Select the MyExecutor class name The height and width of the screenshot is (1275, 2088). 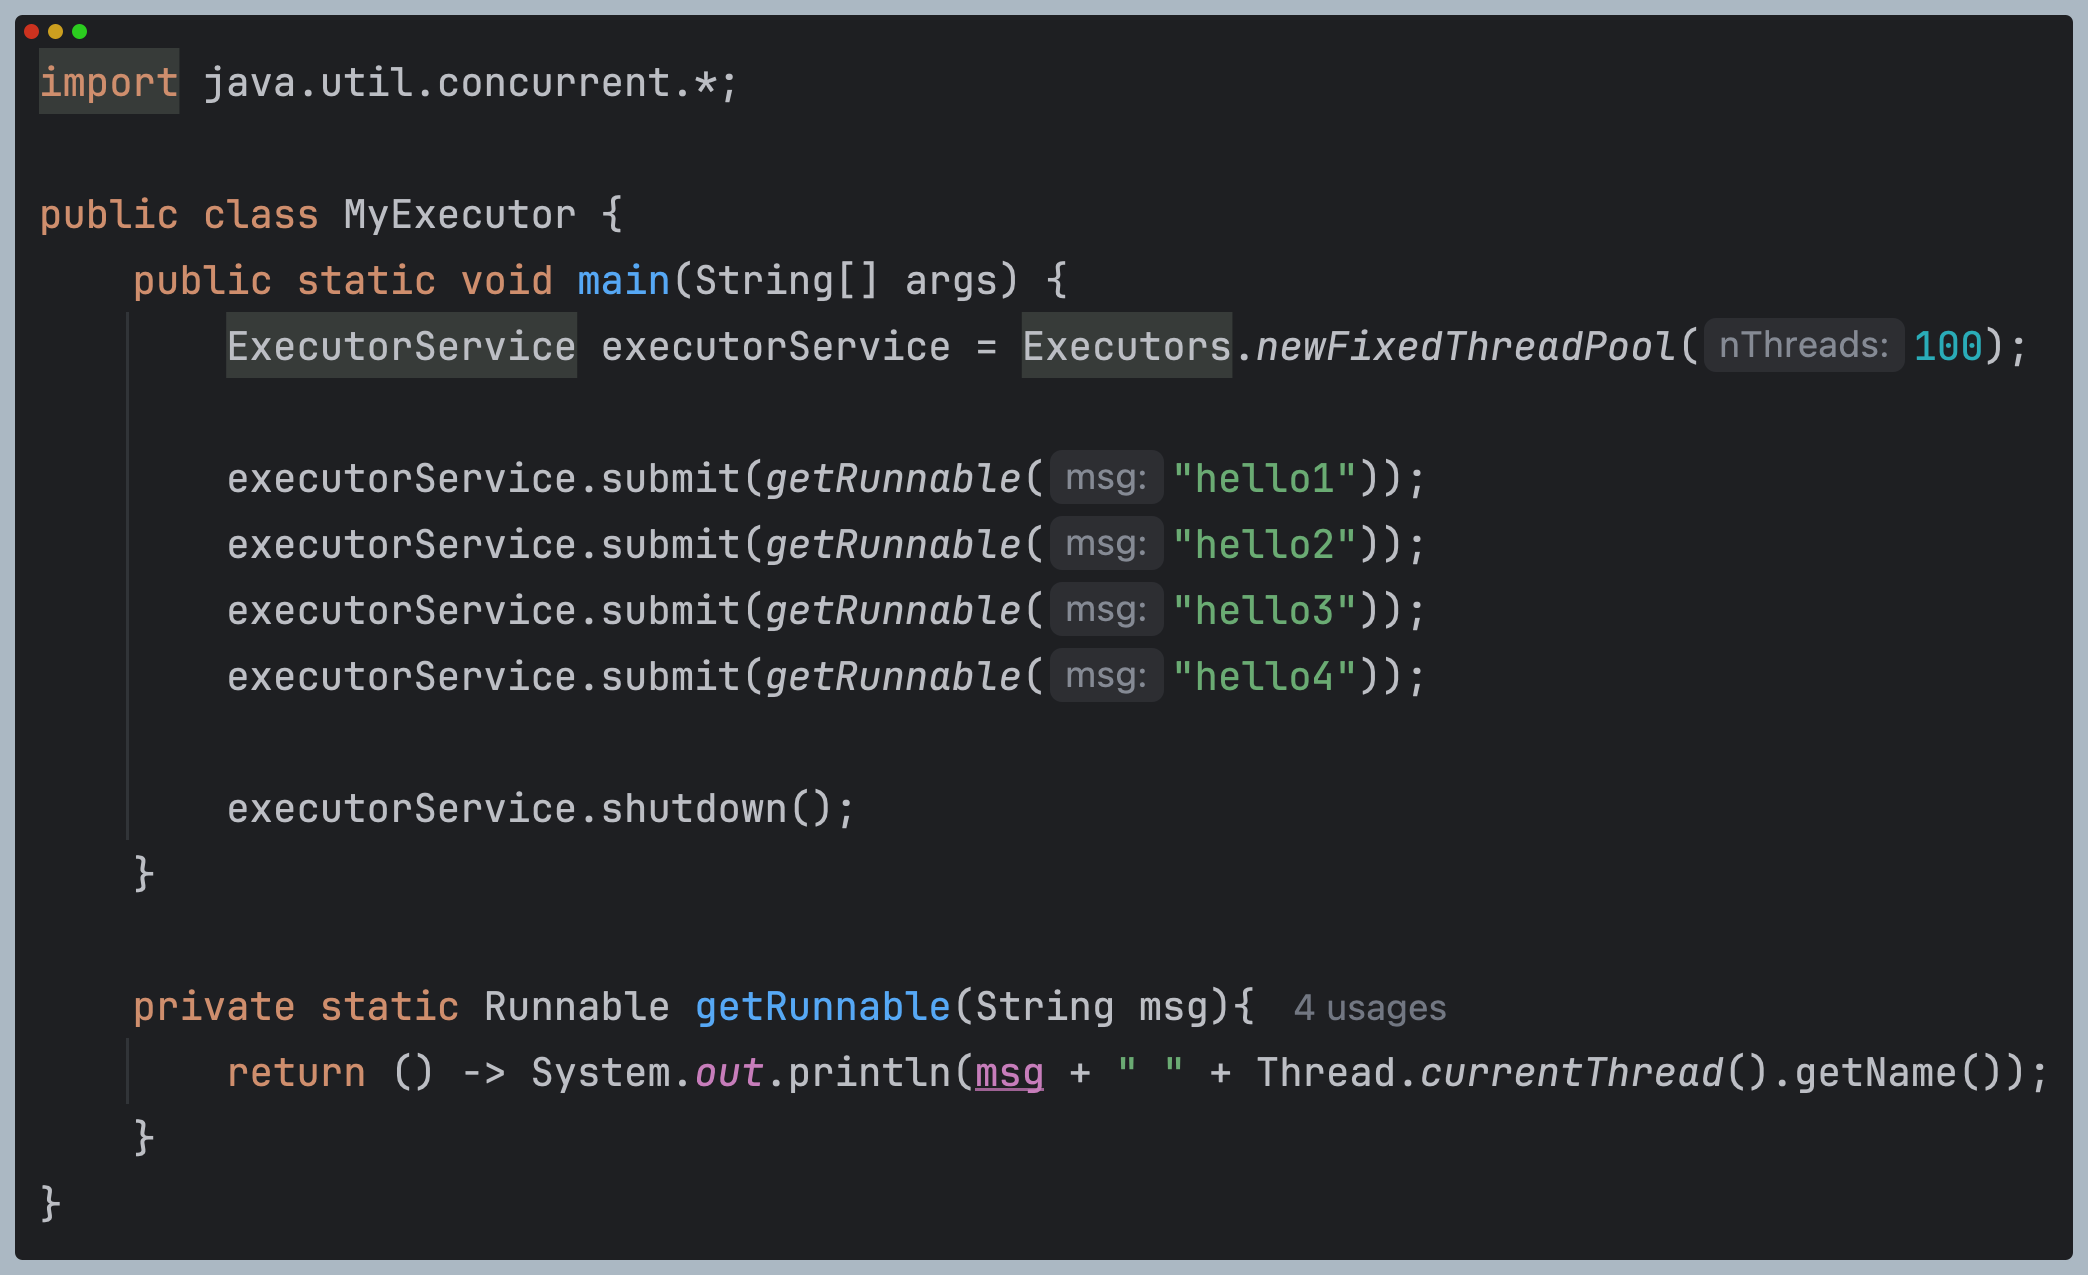[x=459, y=214]
